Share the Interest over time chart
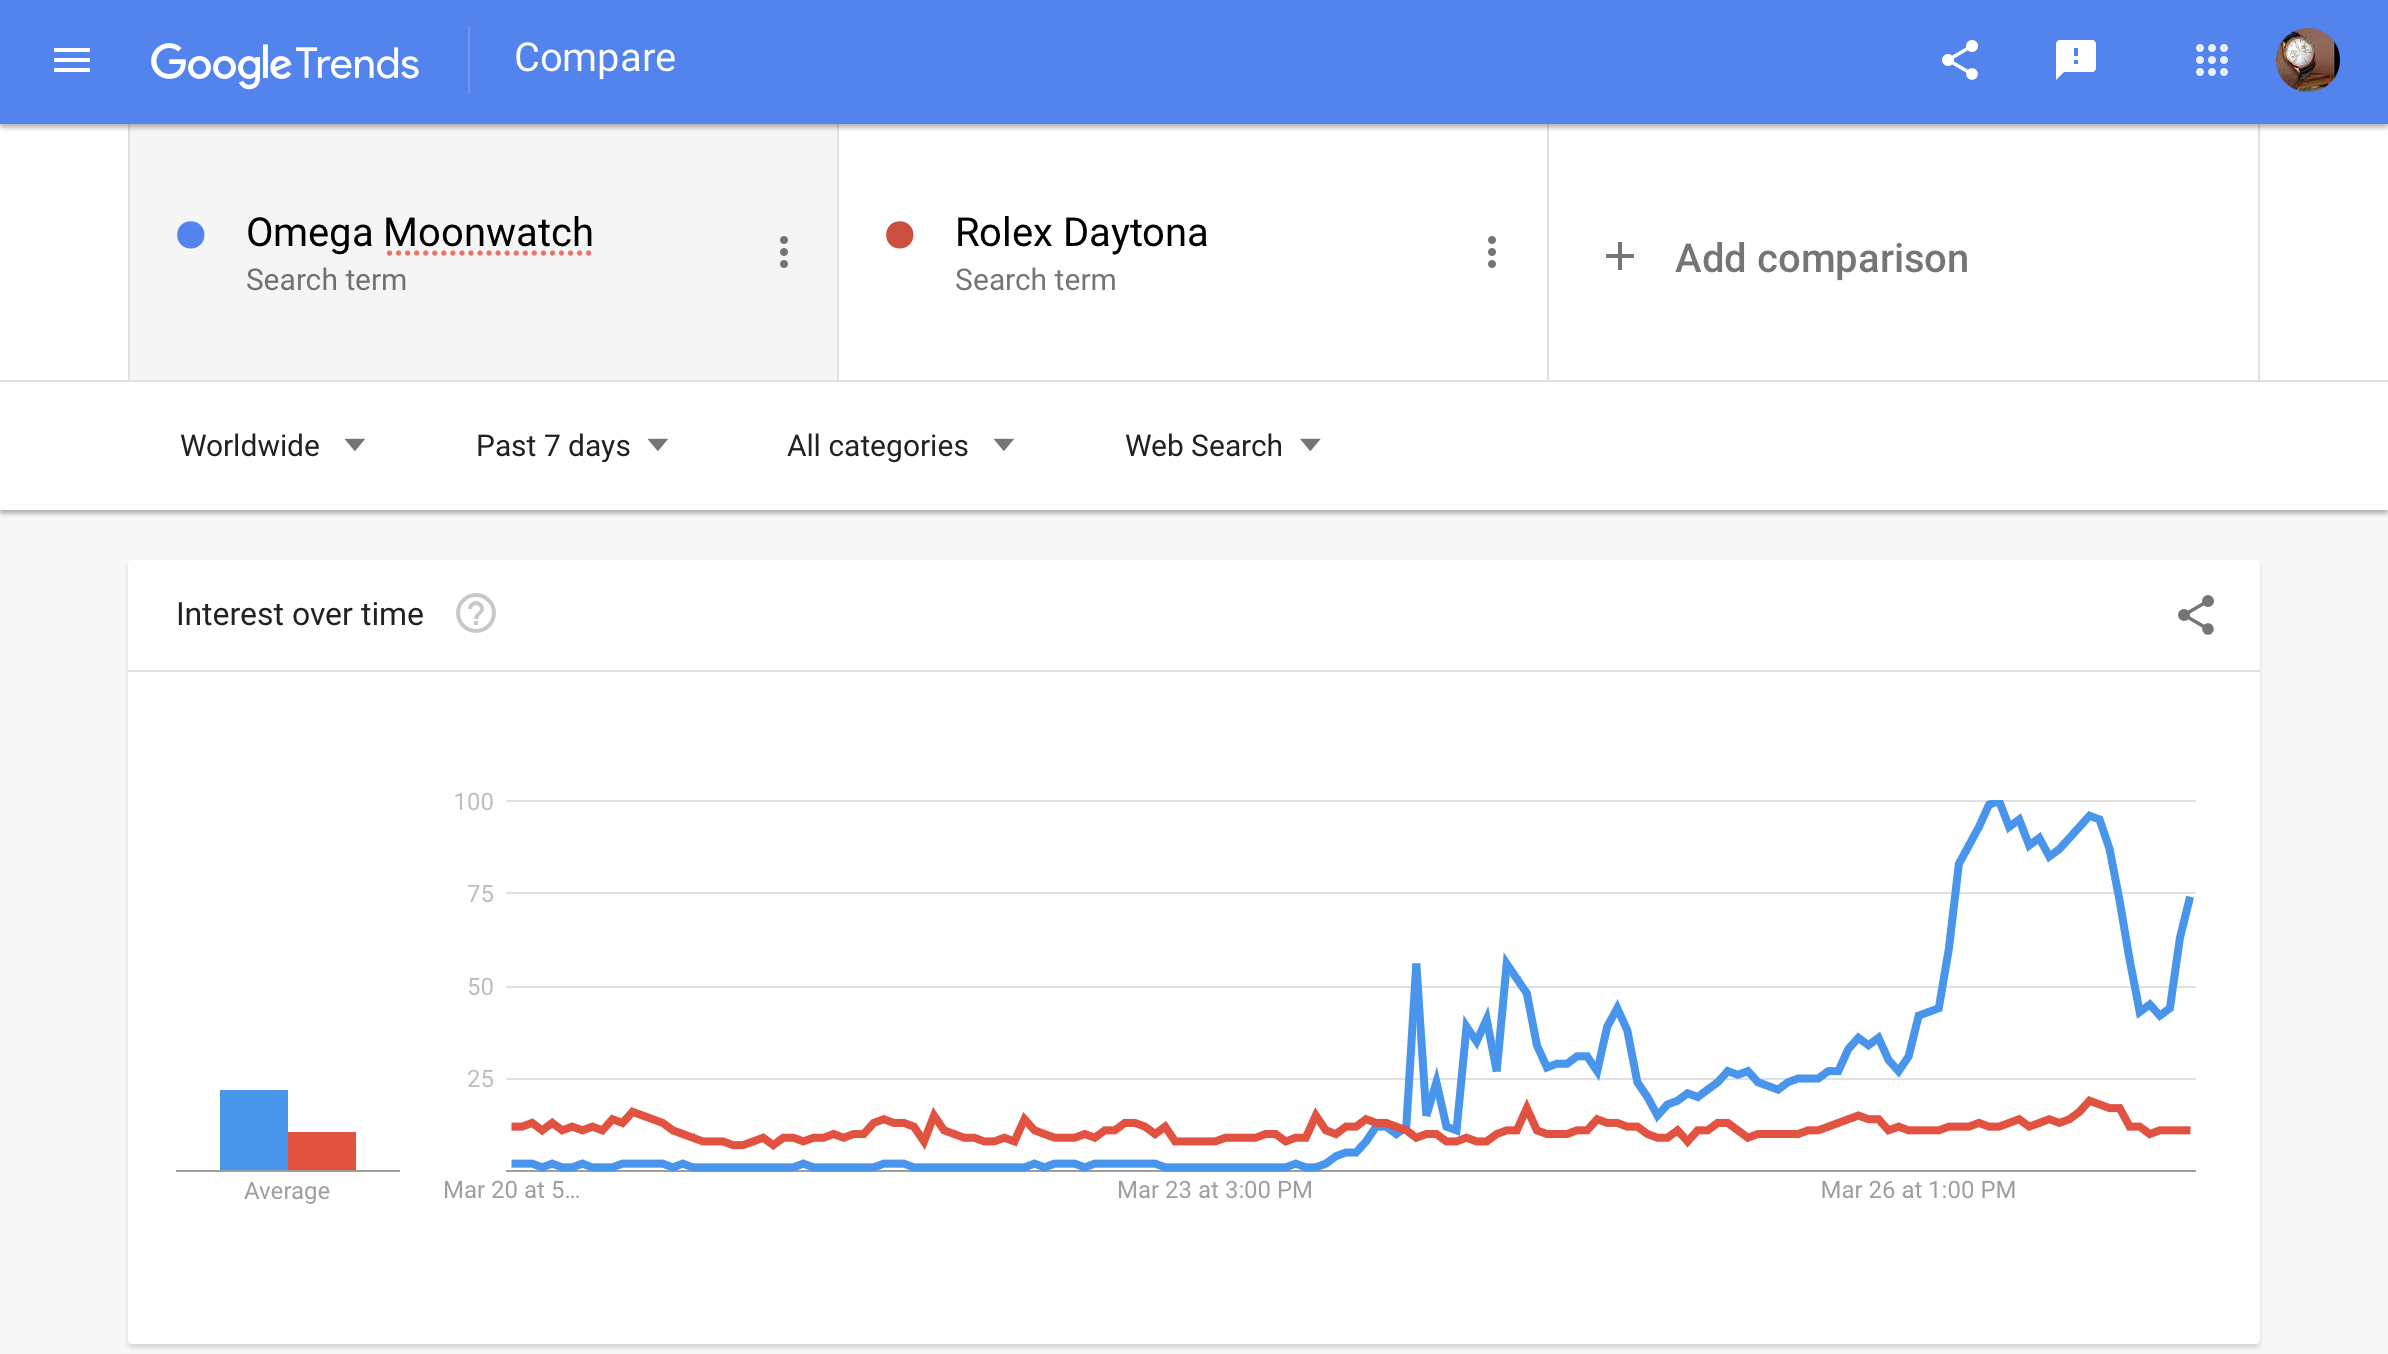Viewport: 2388px width, 1354px height. [x=2196, y=615]
